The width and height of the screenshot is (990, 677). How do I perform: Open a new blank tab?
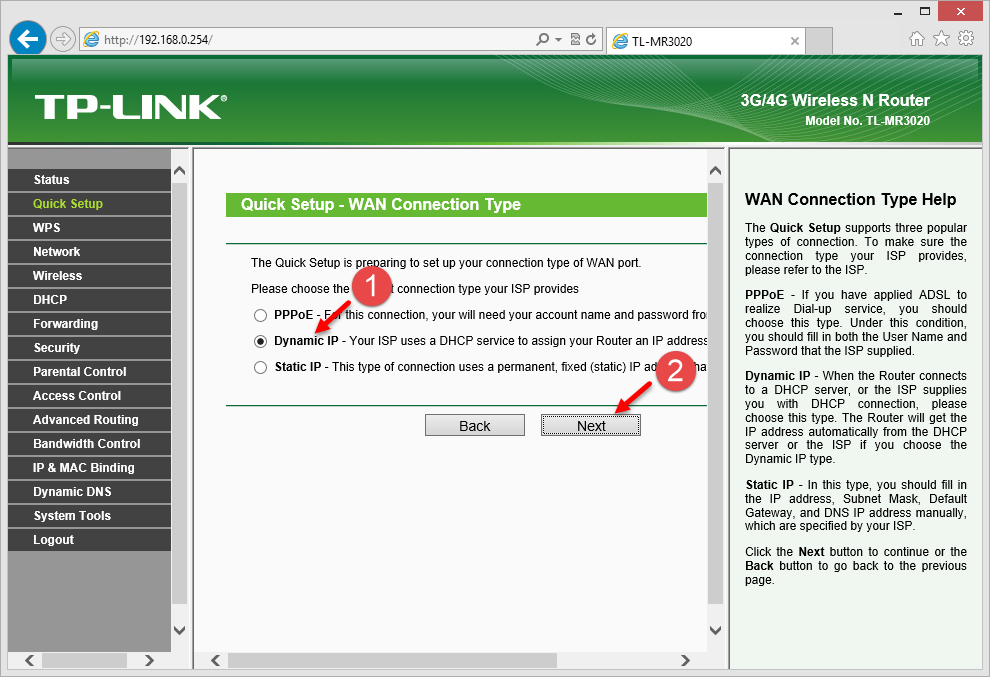tap(819, 41)
